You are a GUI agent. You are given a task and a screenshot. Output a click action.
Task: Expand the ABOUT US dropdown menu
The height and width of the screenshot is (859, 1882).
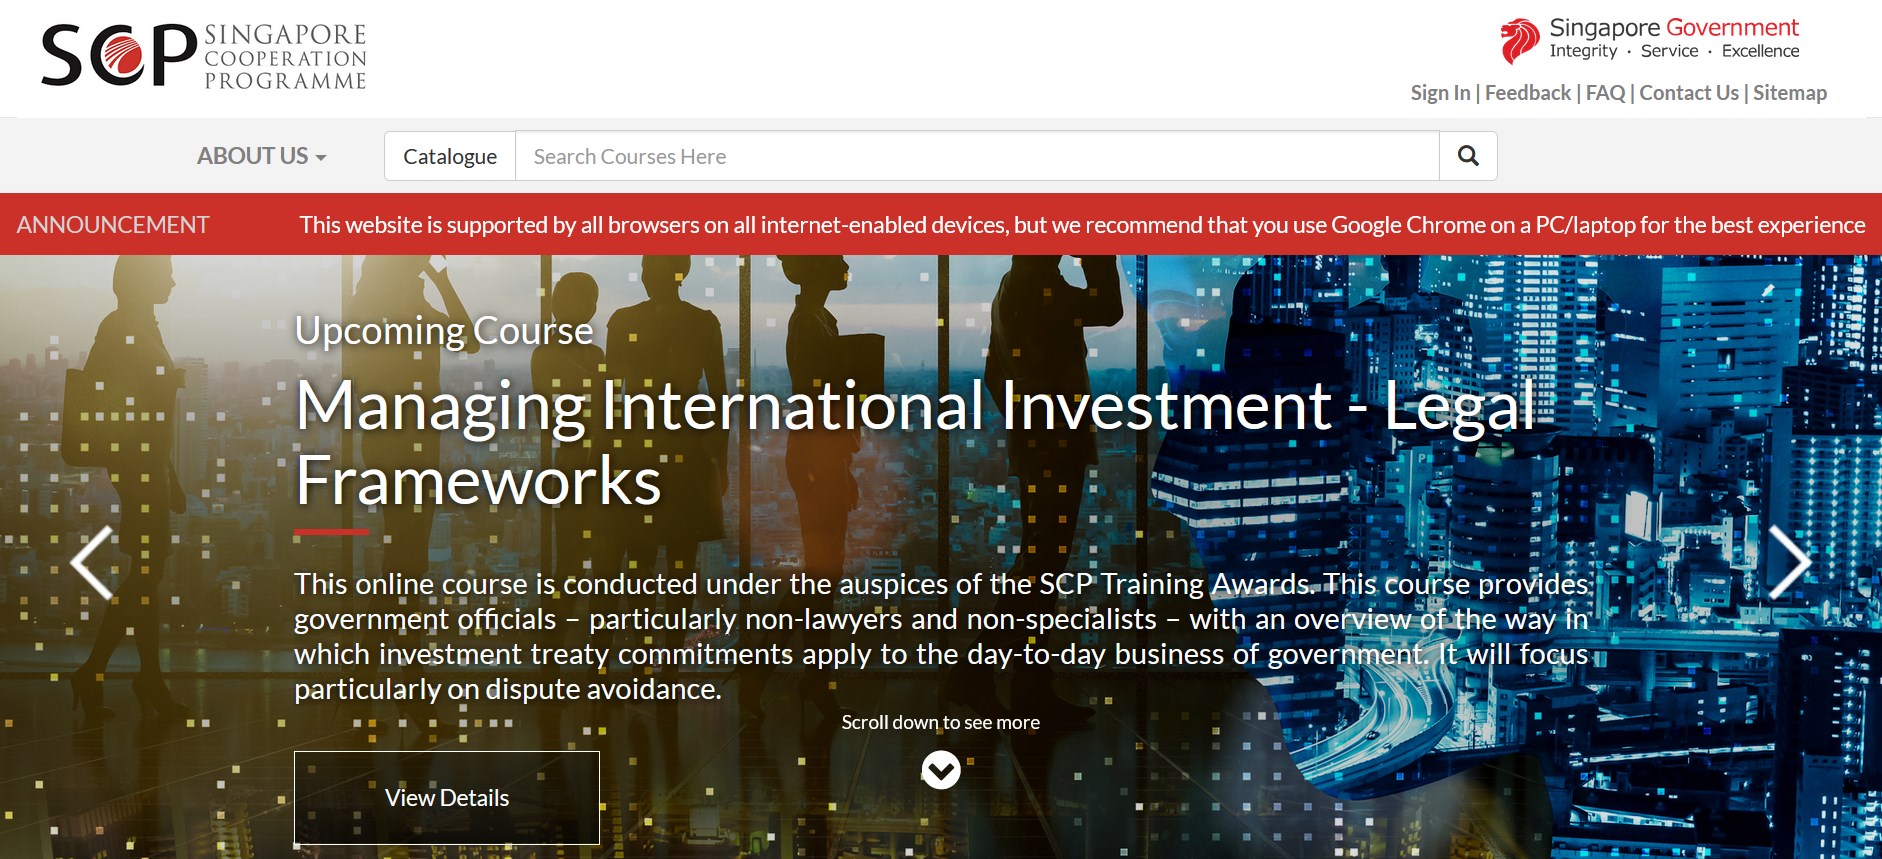click(x=261, y=156)
